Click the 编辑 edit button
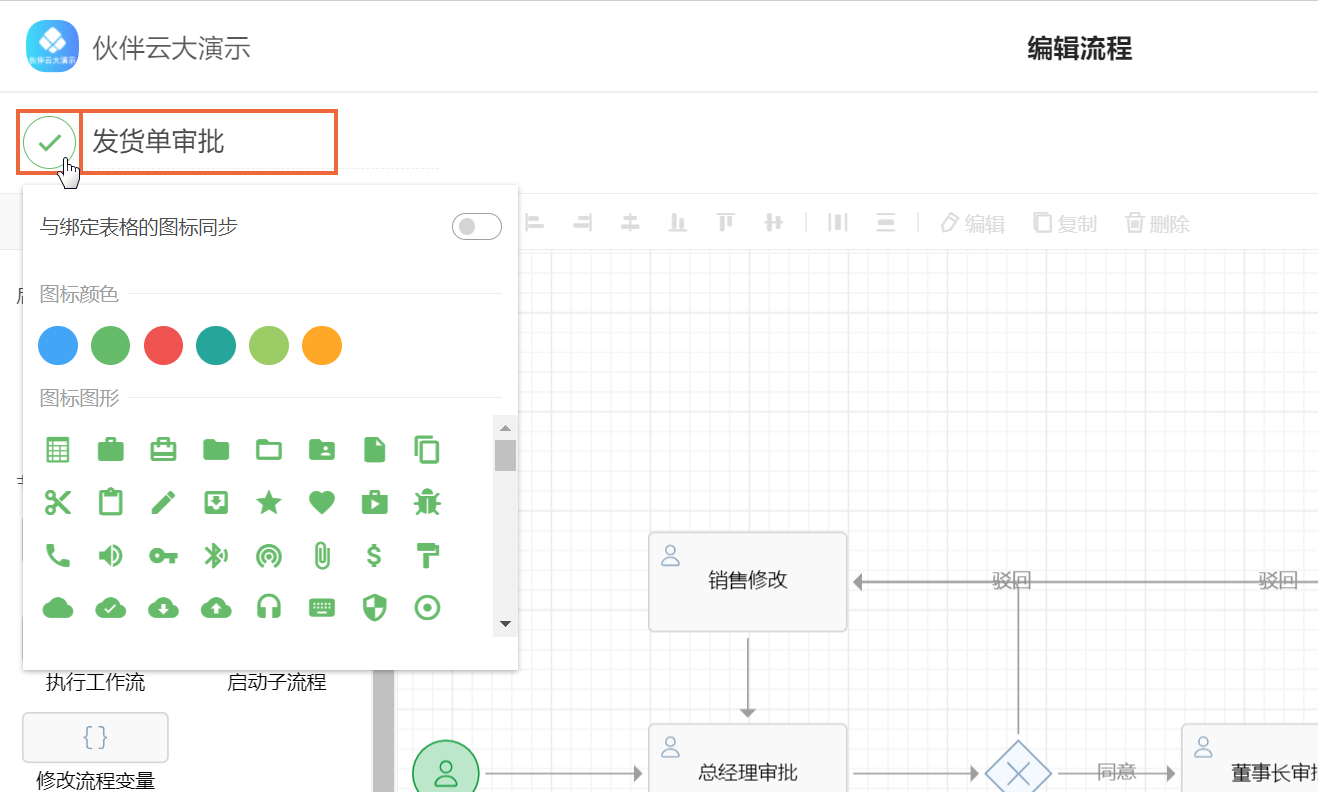Image resolution: width=1318 pixels, height=792 pixels. click(x=972, y=223)
